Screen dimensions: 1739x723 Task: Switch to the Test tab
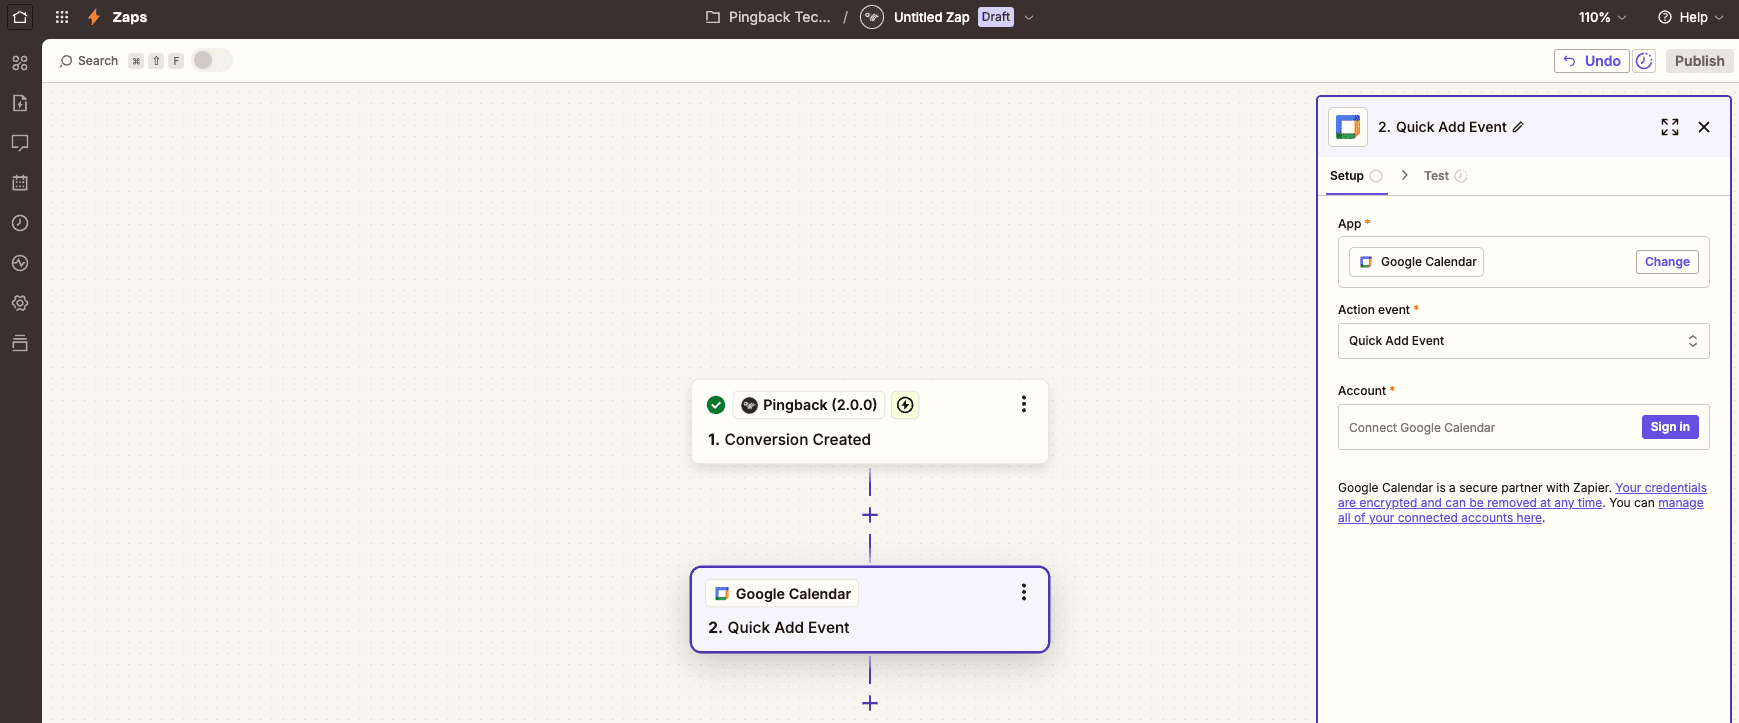[1445, 176]
